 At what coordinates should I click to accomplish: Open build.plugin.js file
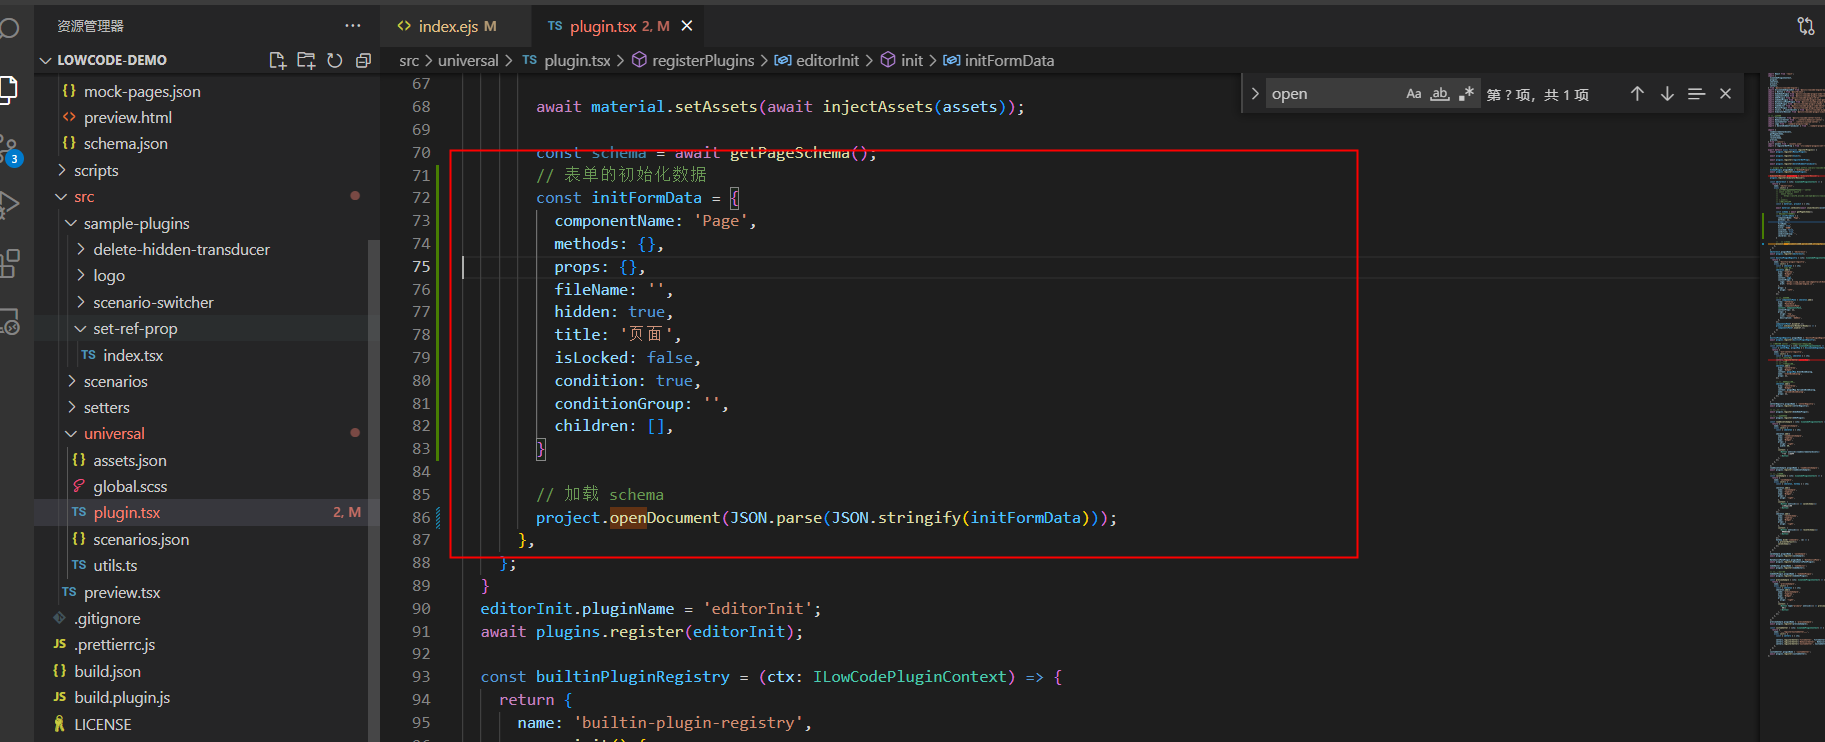click(122, 697)
